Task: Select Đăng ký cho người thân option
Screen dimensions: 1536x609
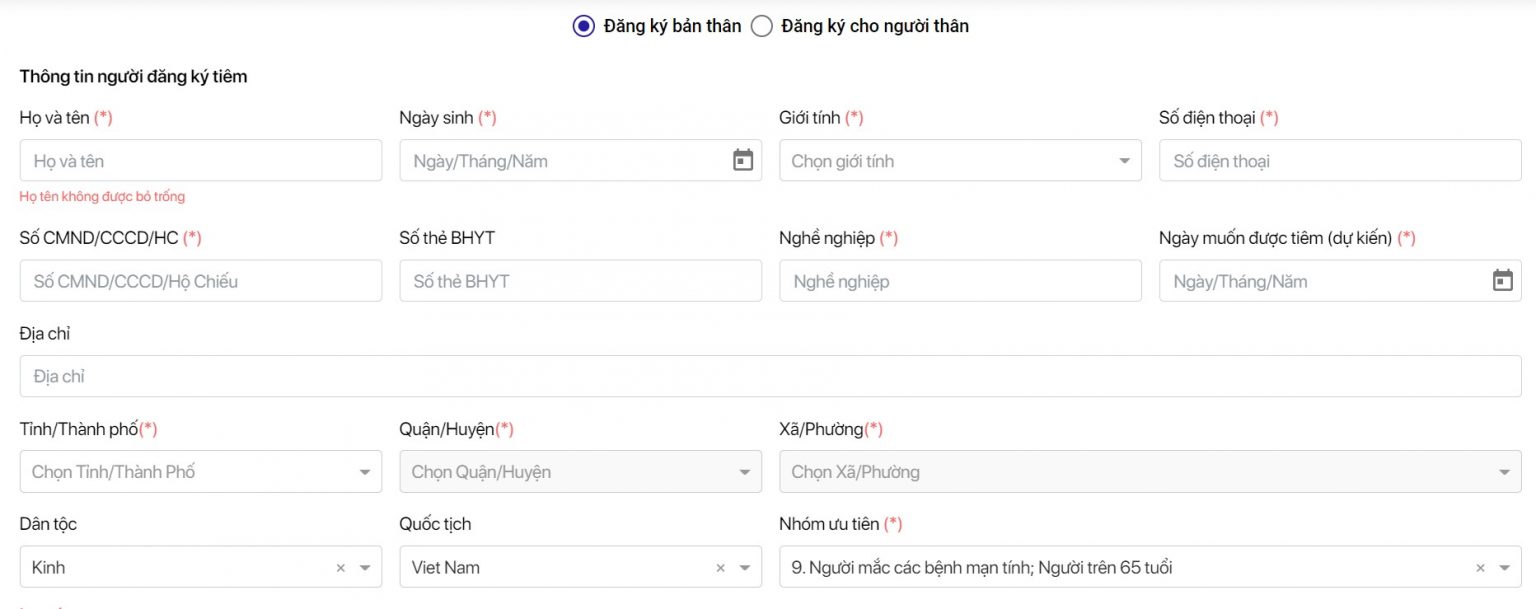Action: click(762, 26)
